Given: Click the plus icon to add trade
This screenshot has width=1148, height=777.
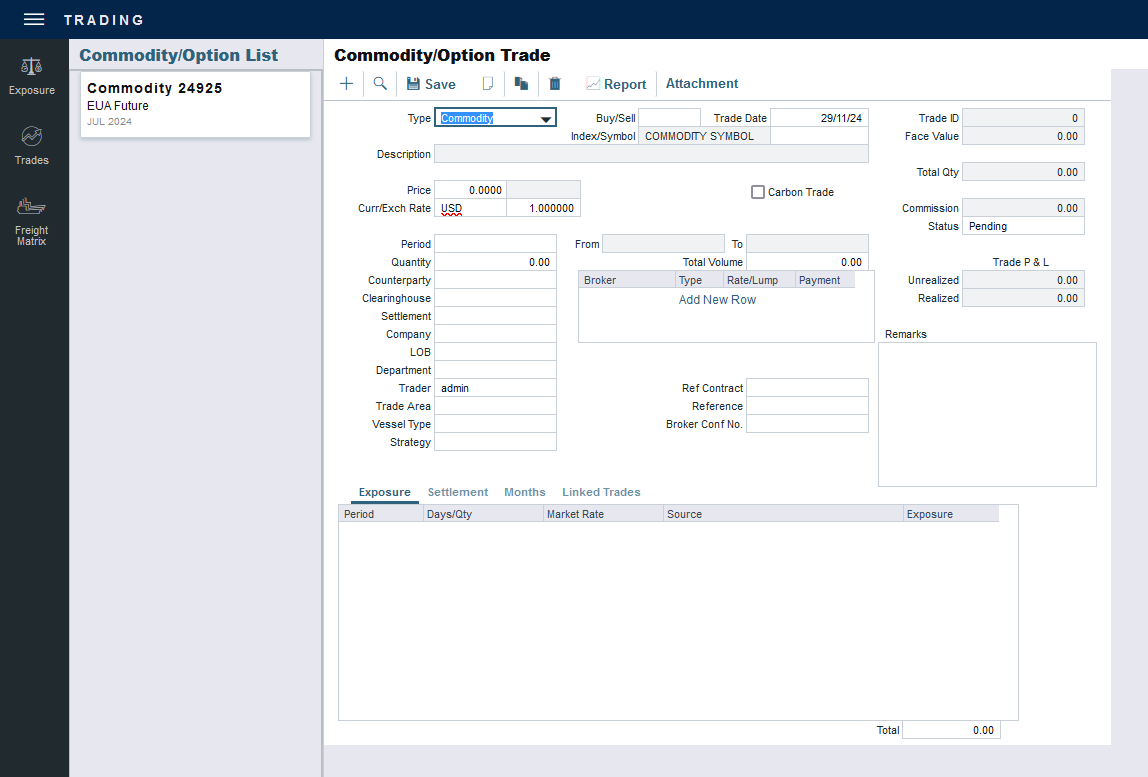Looking at the screenshot, I should (346, 84).
